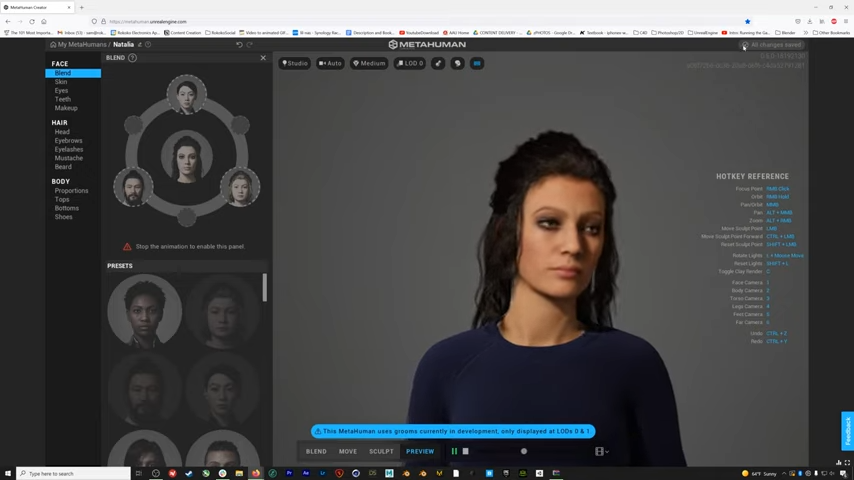Open After Effects from the taskbar
The height and width of the screenshot is (480, 854).
[x=306, y=473]
